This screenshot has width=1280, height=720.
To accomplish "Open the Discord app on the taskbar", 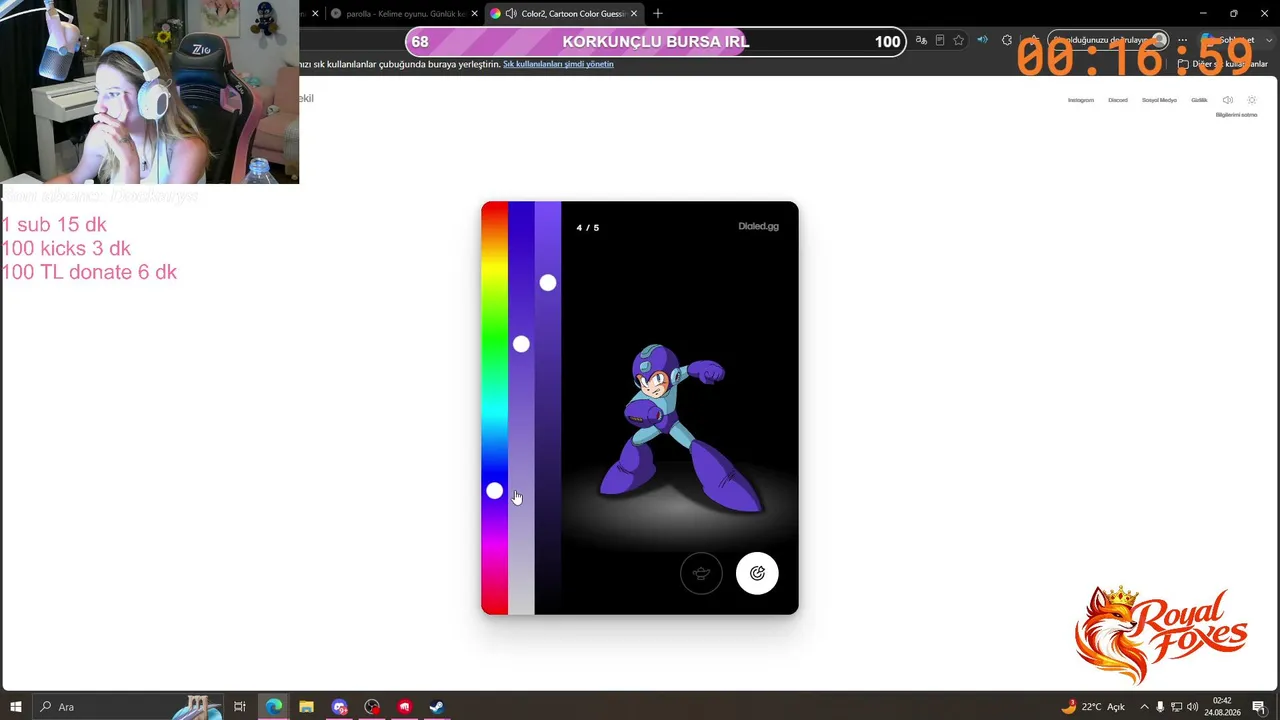I will click(339, 707).
